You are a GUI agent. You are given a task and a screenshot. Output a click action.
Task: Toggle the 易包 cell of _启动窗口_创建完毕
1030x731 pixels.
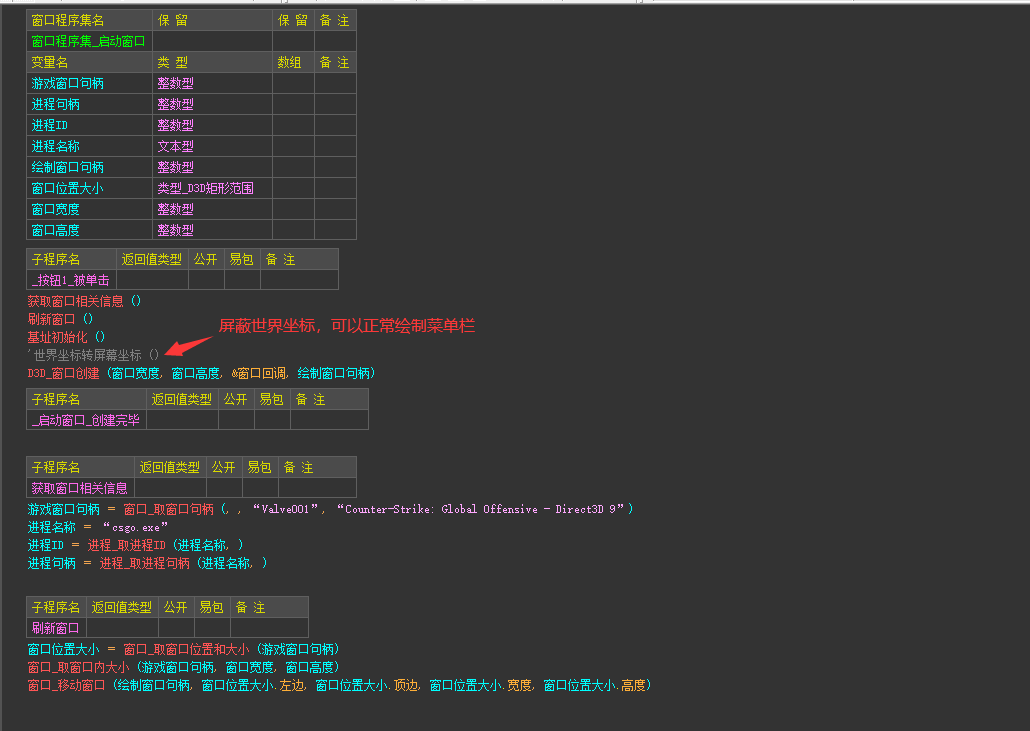point(272,420)
